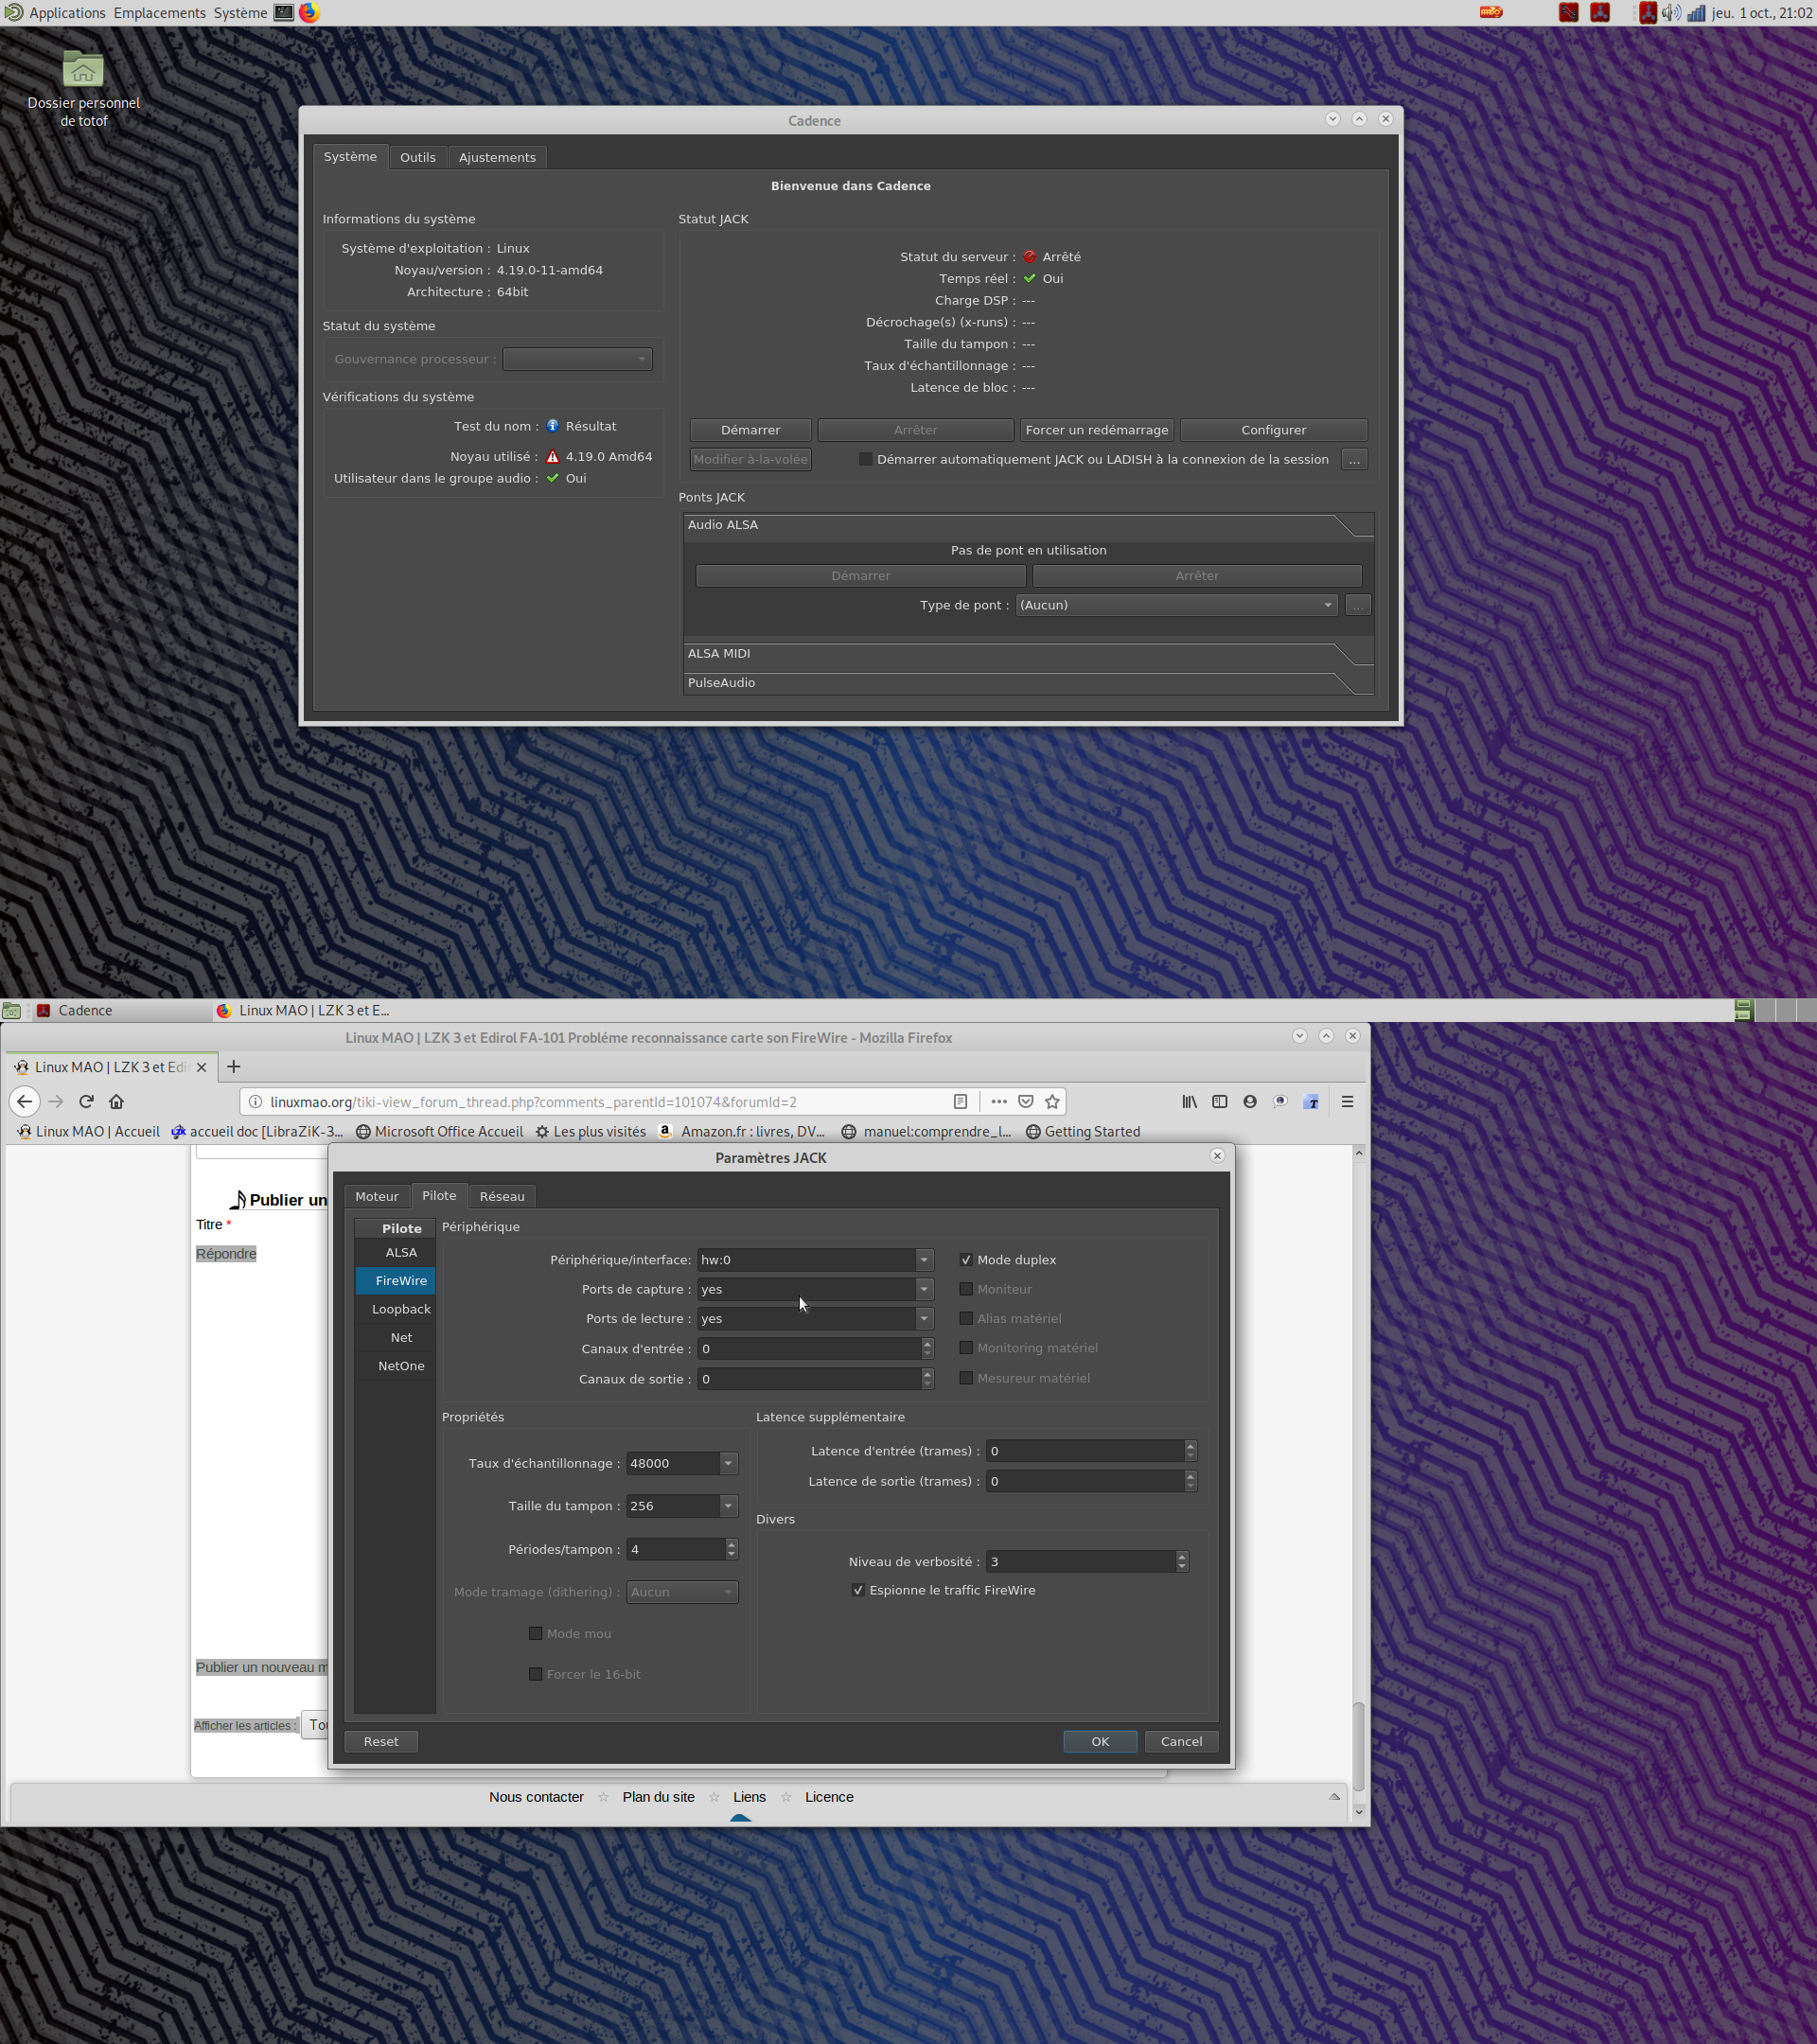
Task: Switch to Ajustements tab in Cadence
Action: pyautogui.click(x=497, y=158)
